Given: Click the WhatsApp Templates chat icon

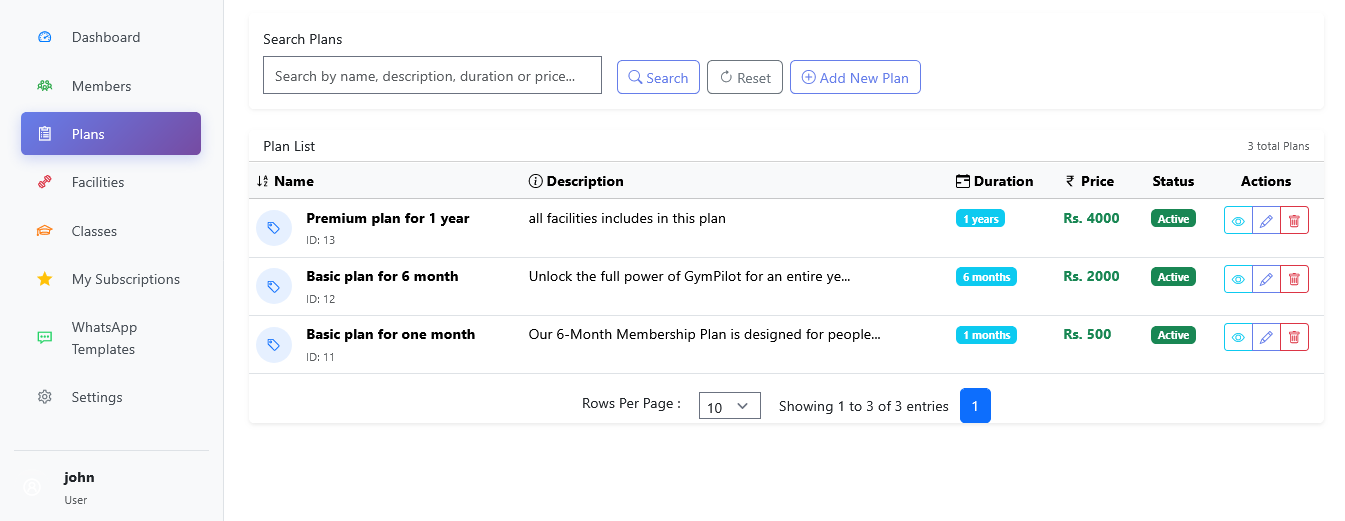Looking at the screenshot, I should [44, 338].
